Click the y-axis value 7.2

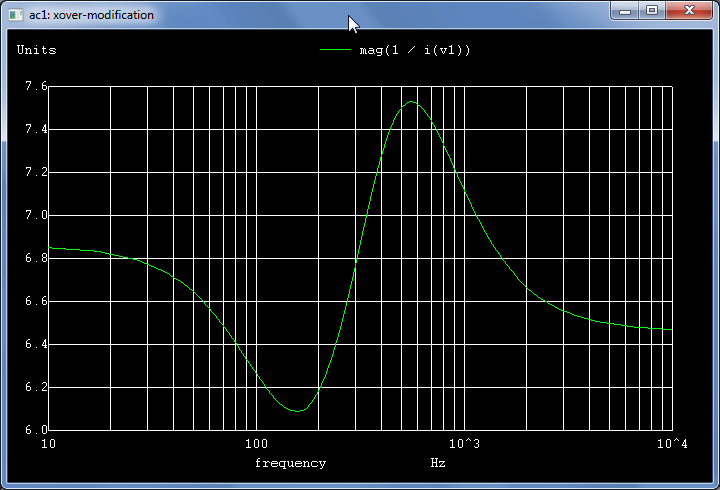(36, 172)
